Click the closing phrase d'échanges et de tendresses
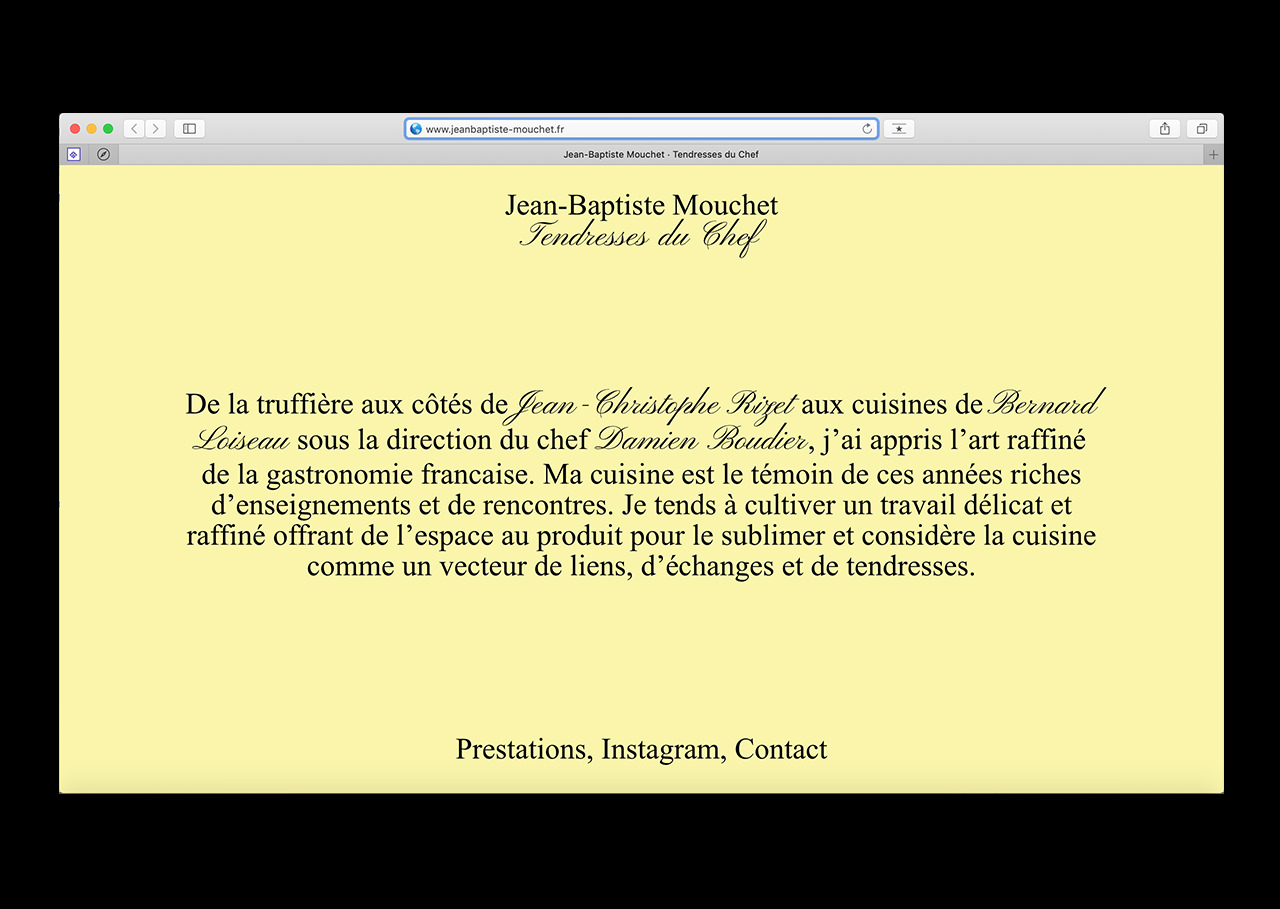Image resolution: width=1280 pixels, height=909 pixels. tap(806, 567)
